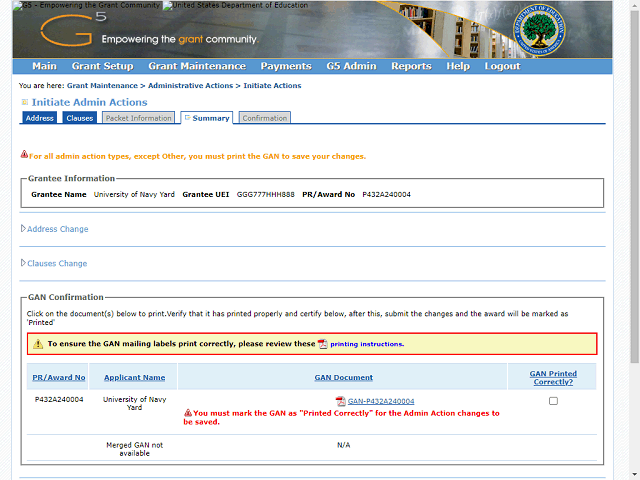Follow Administrative Actions breadcrumb link
Viewport: 640px width, 480px height.
tap(190, 86)
